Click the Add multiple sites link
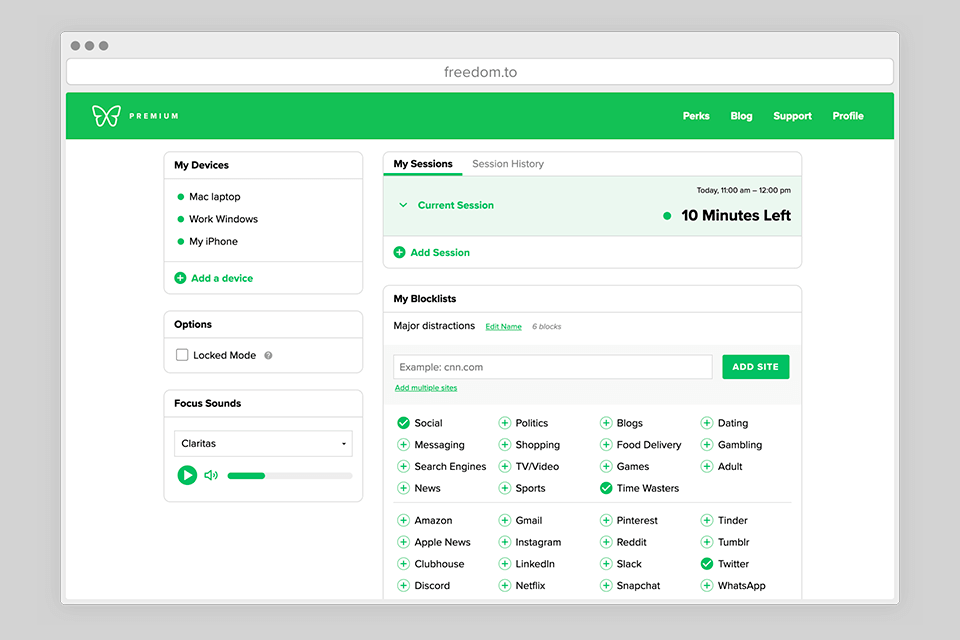 (426, 388)
